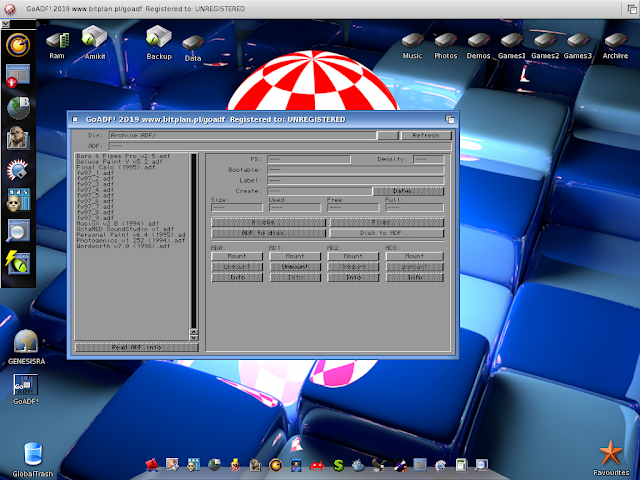Collapse the left panel via top arrow
The width and height of the screenshot is (640, 480).
5,24
